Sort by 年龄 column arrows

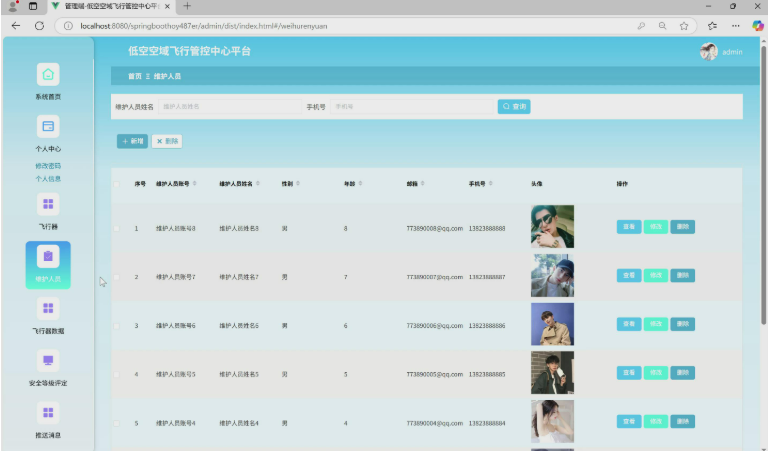(x=360, y=184)
